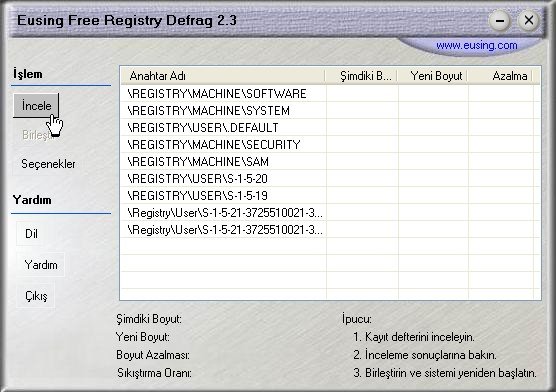Open the www.eusing.com link
Screen dimensions: 556x392
pyautogui.click(x=477, y=45)
